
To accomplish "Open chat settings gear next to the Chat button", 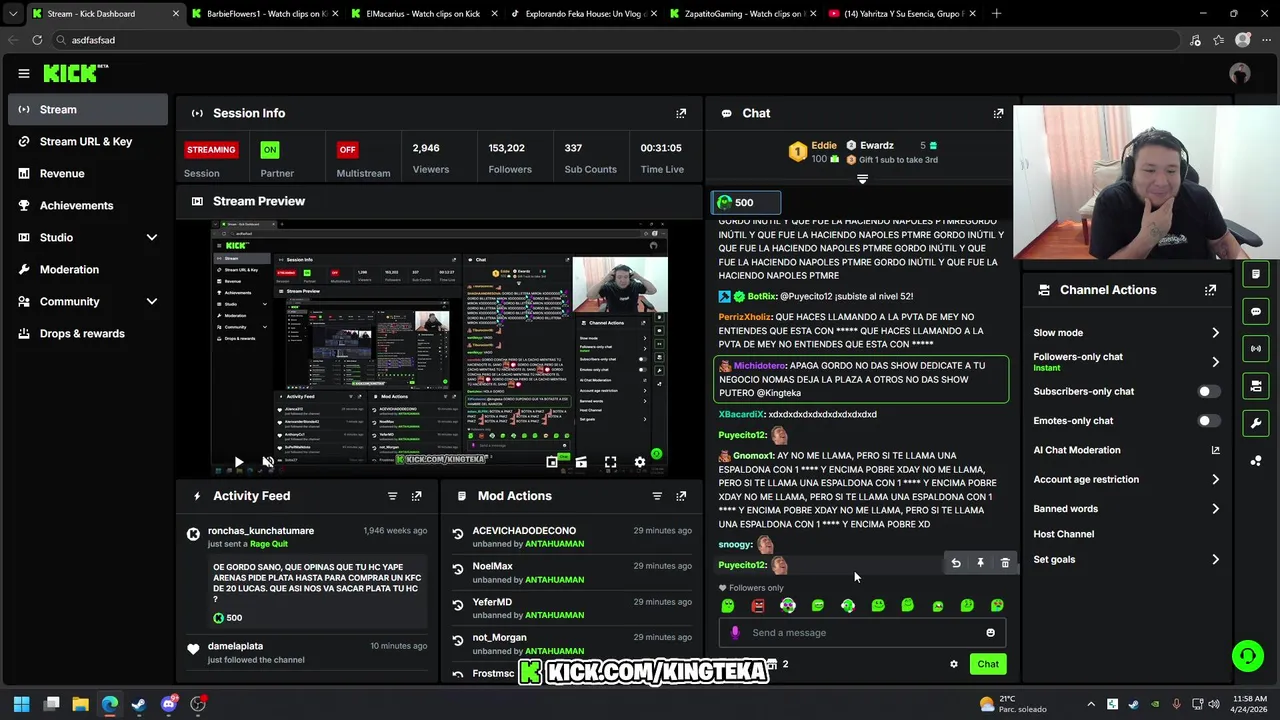I will coord(954,664).
